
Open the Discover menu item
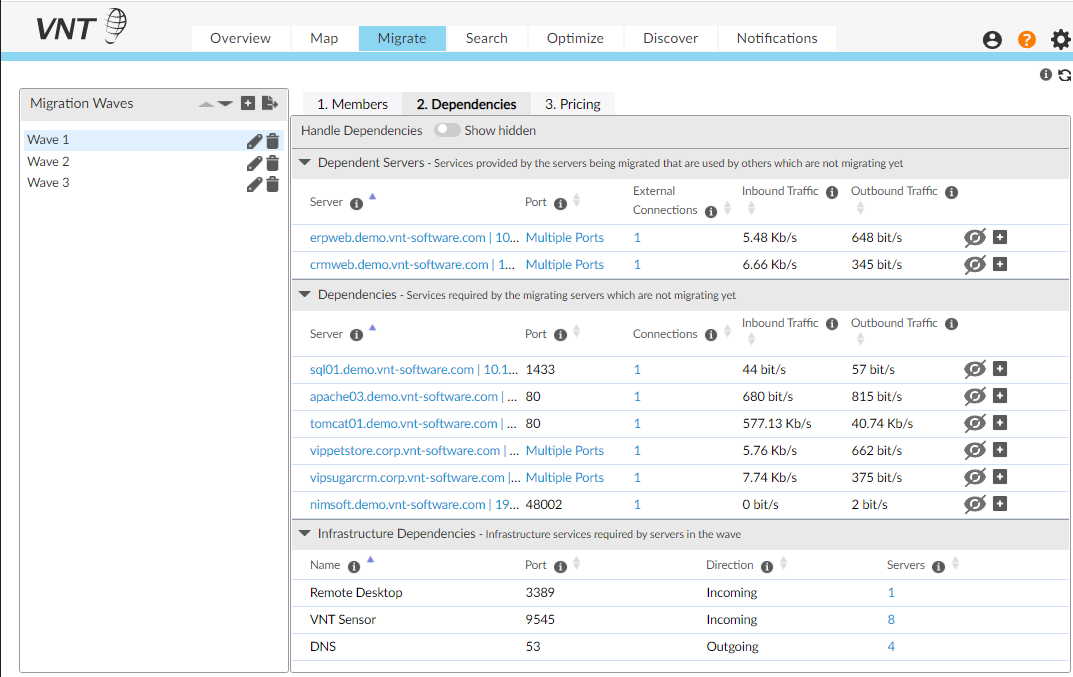tap(670, 38)
